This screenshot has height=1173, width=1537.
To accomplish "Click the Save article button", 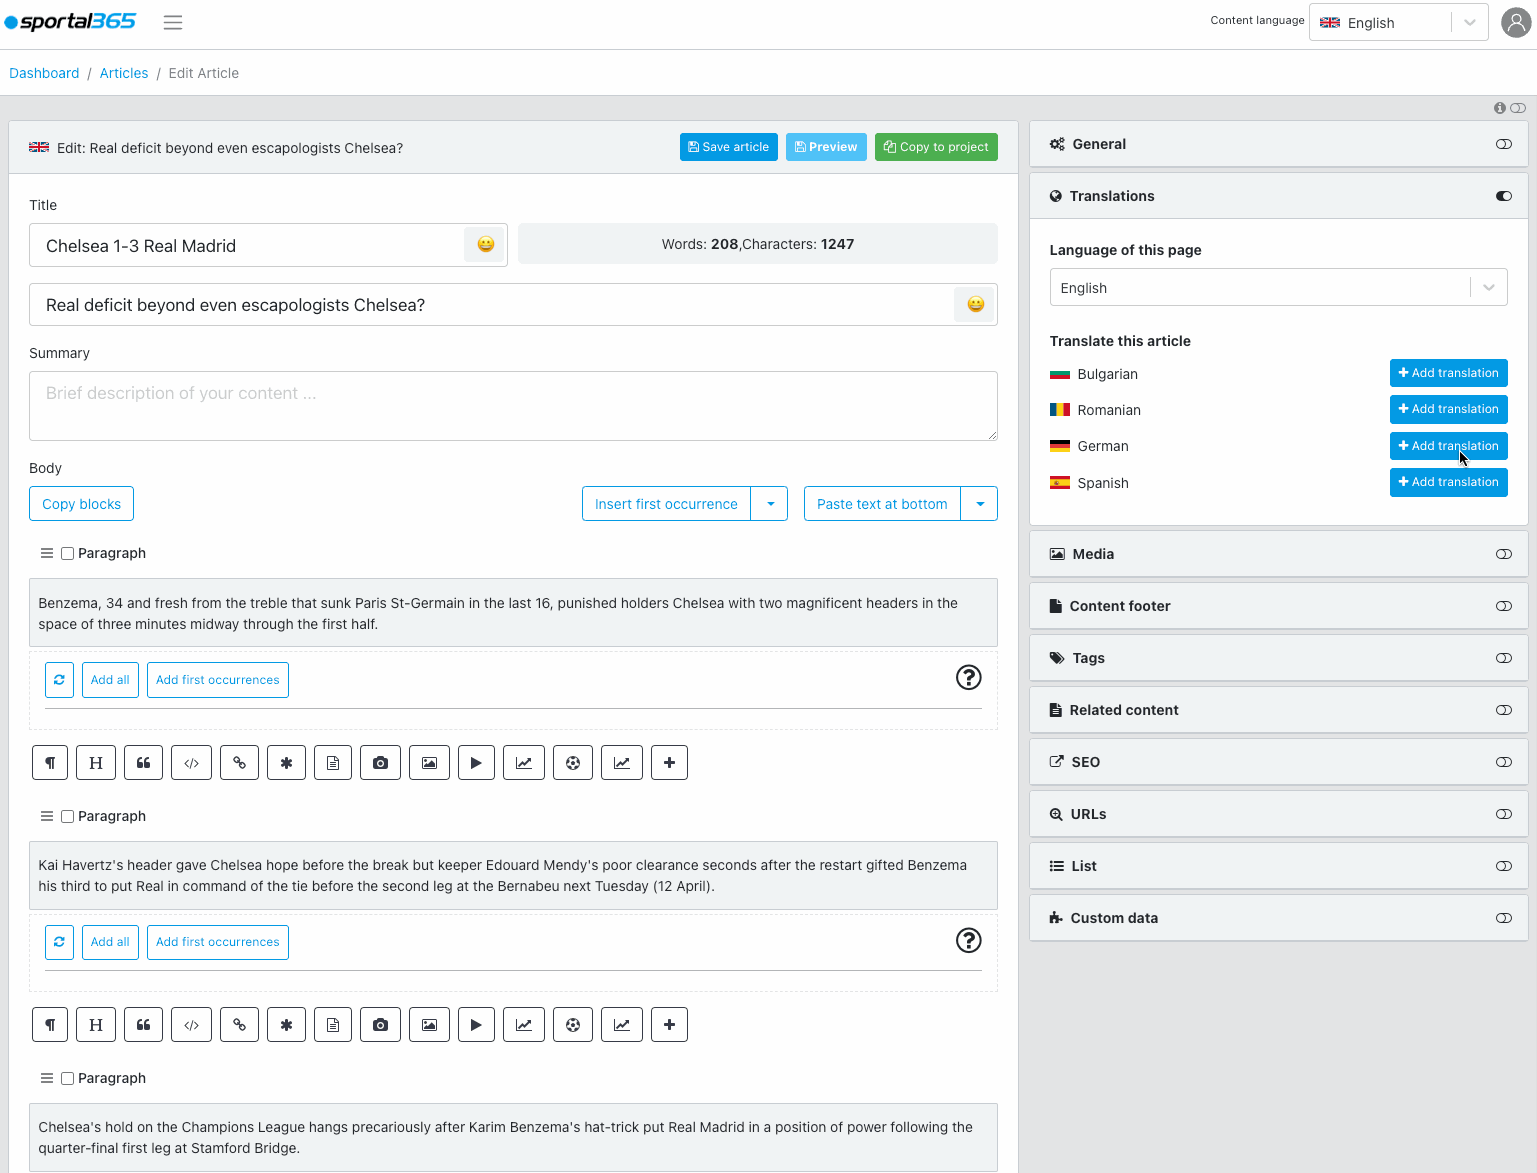I will tap(729, 147).
